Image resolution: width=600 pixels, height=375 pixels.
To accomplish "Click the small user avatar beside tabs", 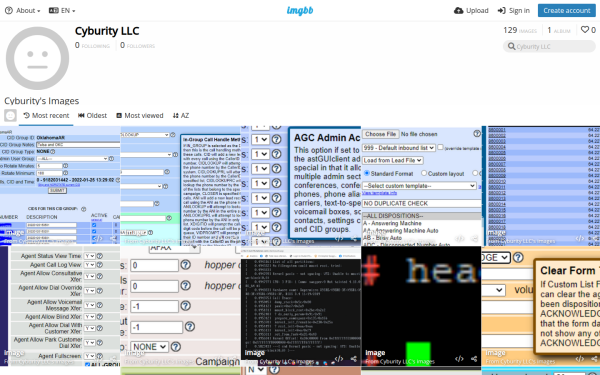I will (10, 115).
